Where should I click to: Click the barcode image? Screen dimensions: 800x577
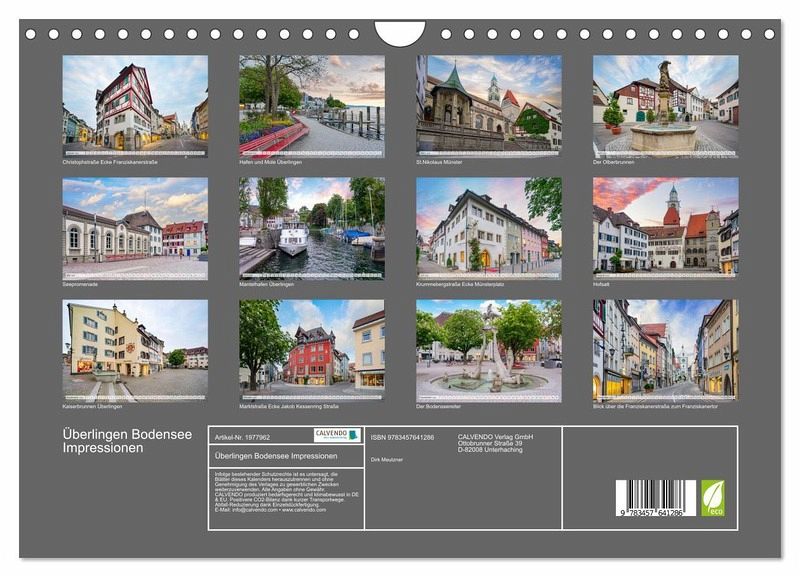point(656,498)
